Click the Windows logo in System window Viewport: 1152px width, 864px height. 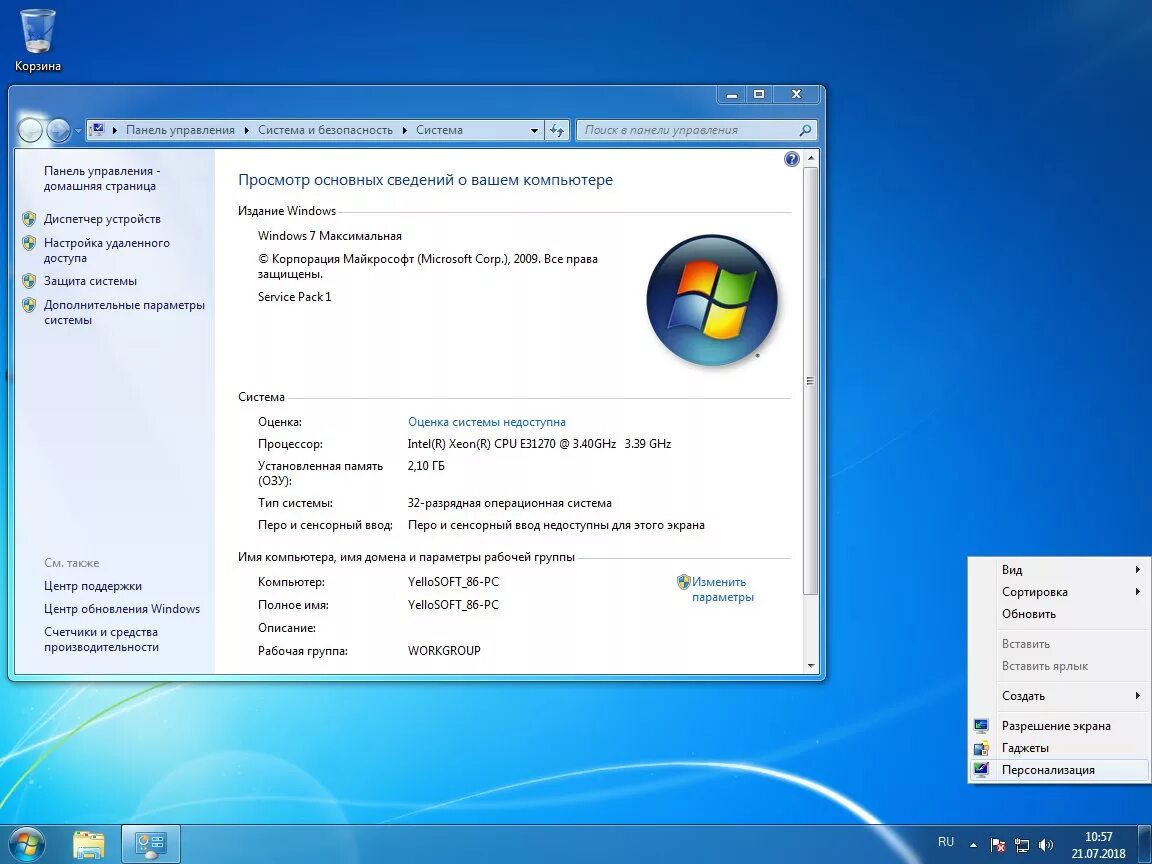pos(711,299)
